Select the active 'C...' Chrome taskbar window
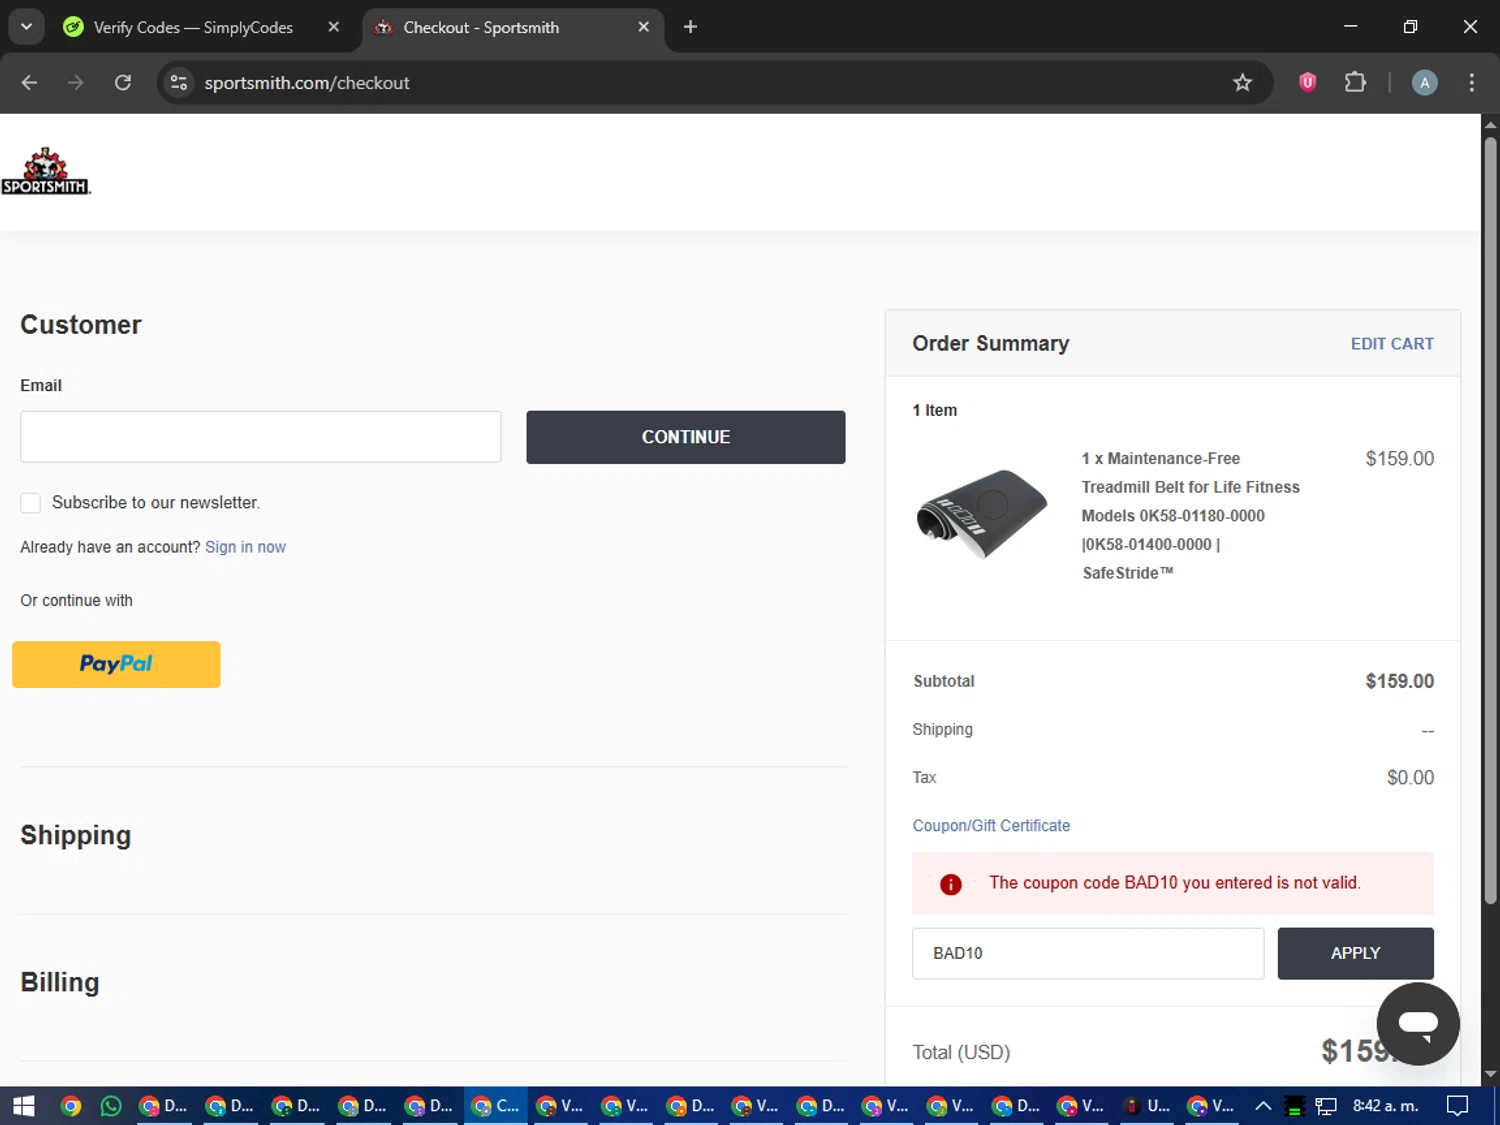This screenshot has width=1500, height=1125. point(496,1106)
